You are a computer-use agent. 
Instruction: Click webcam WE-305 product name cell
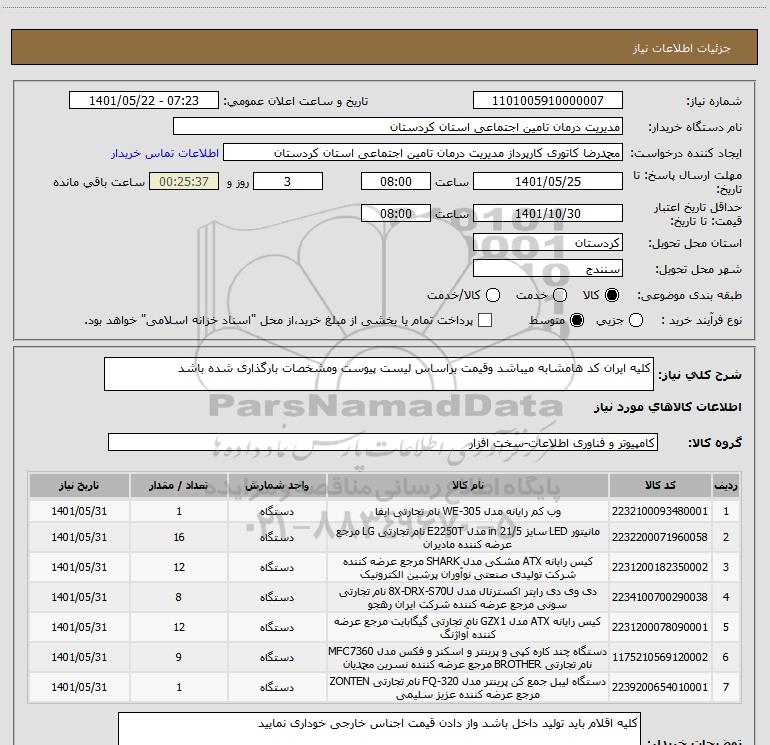click(468, 511)
